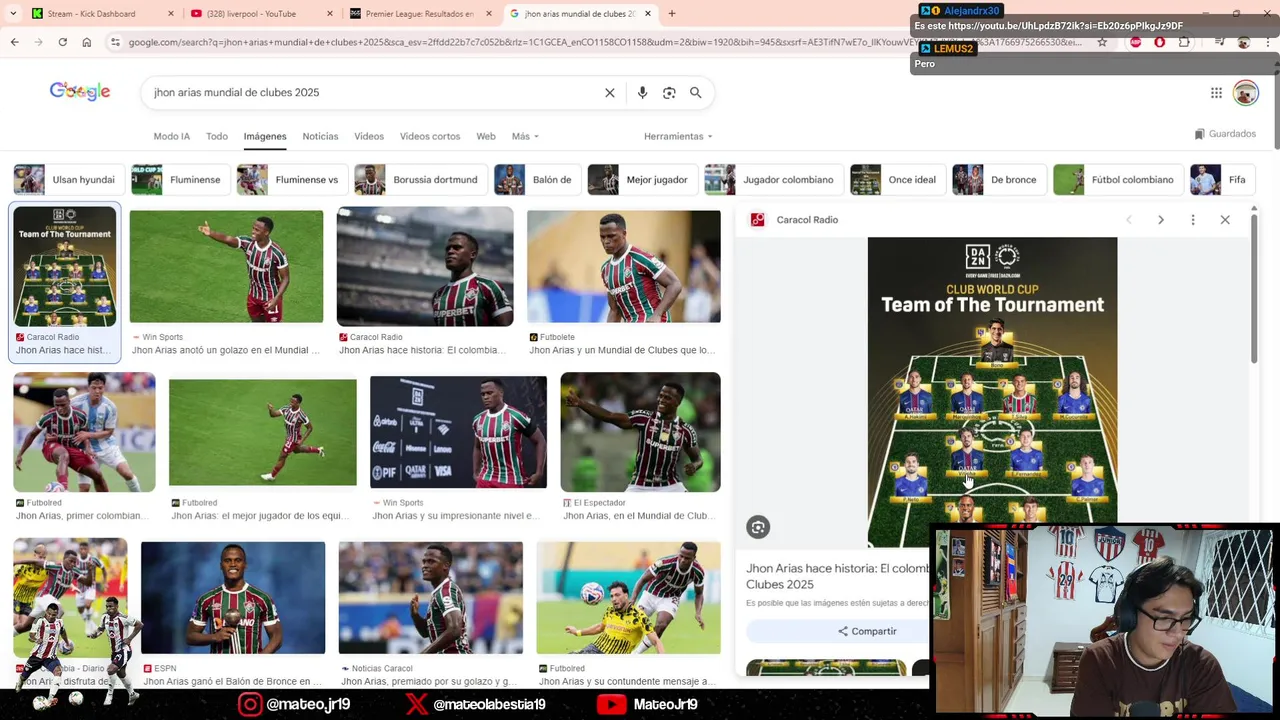
Task: Filter by the De bronce chip
Action: pos(999,180)
